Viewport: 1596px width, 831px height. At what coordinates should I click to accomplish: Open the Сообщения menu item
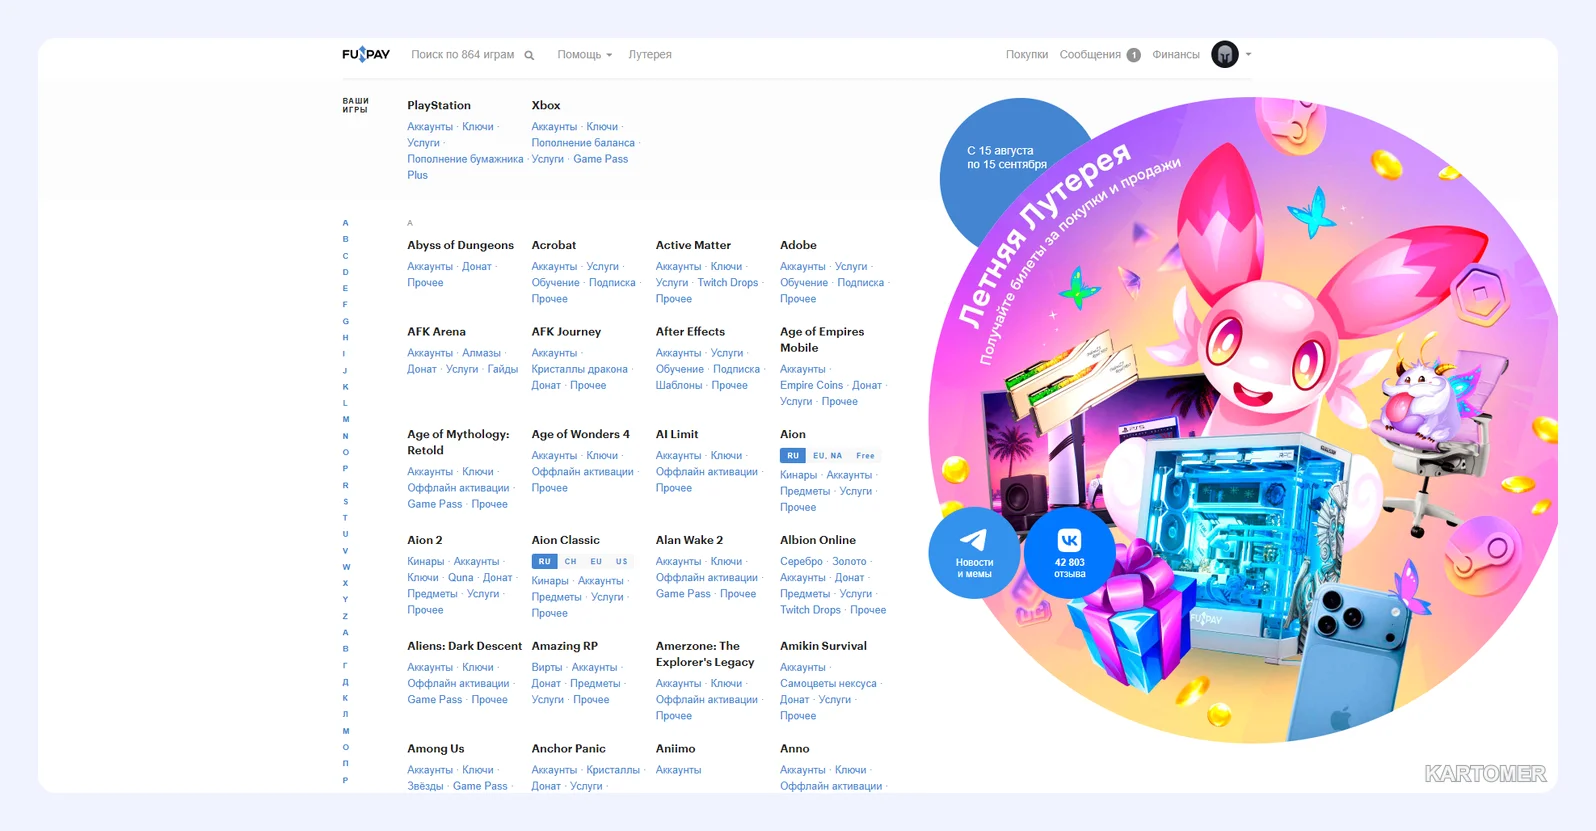tap(1090, 55)
